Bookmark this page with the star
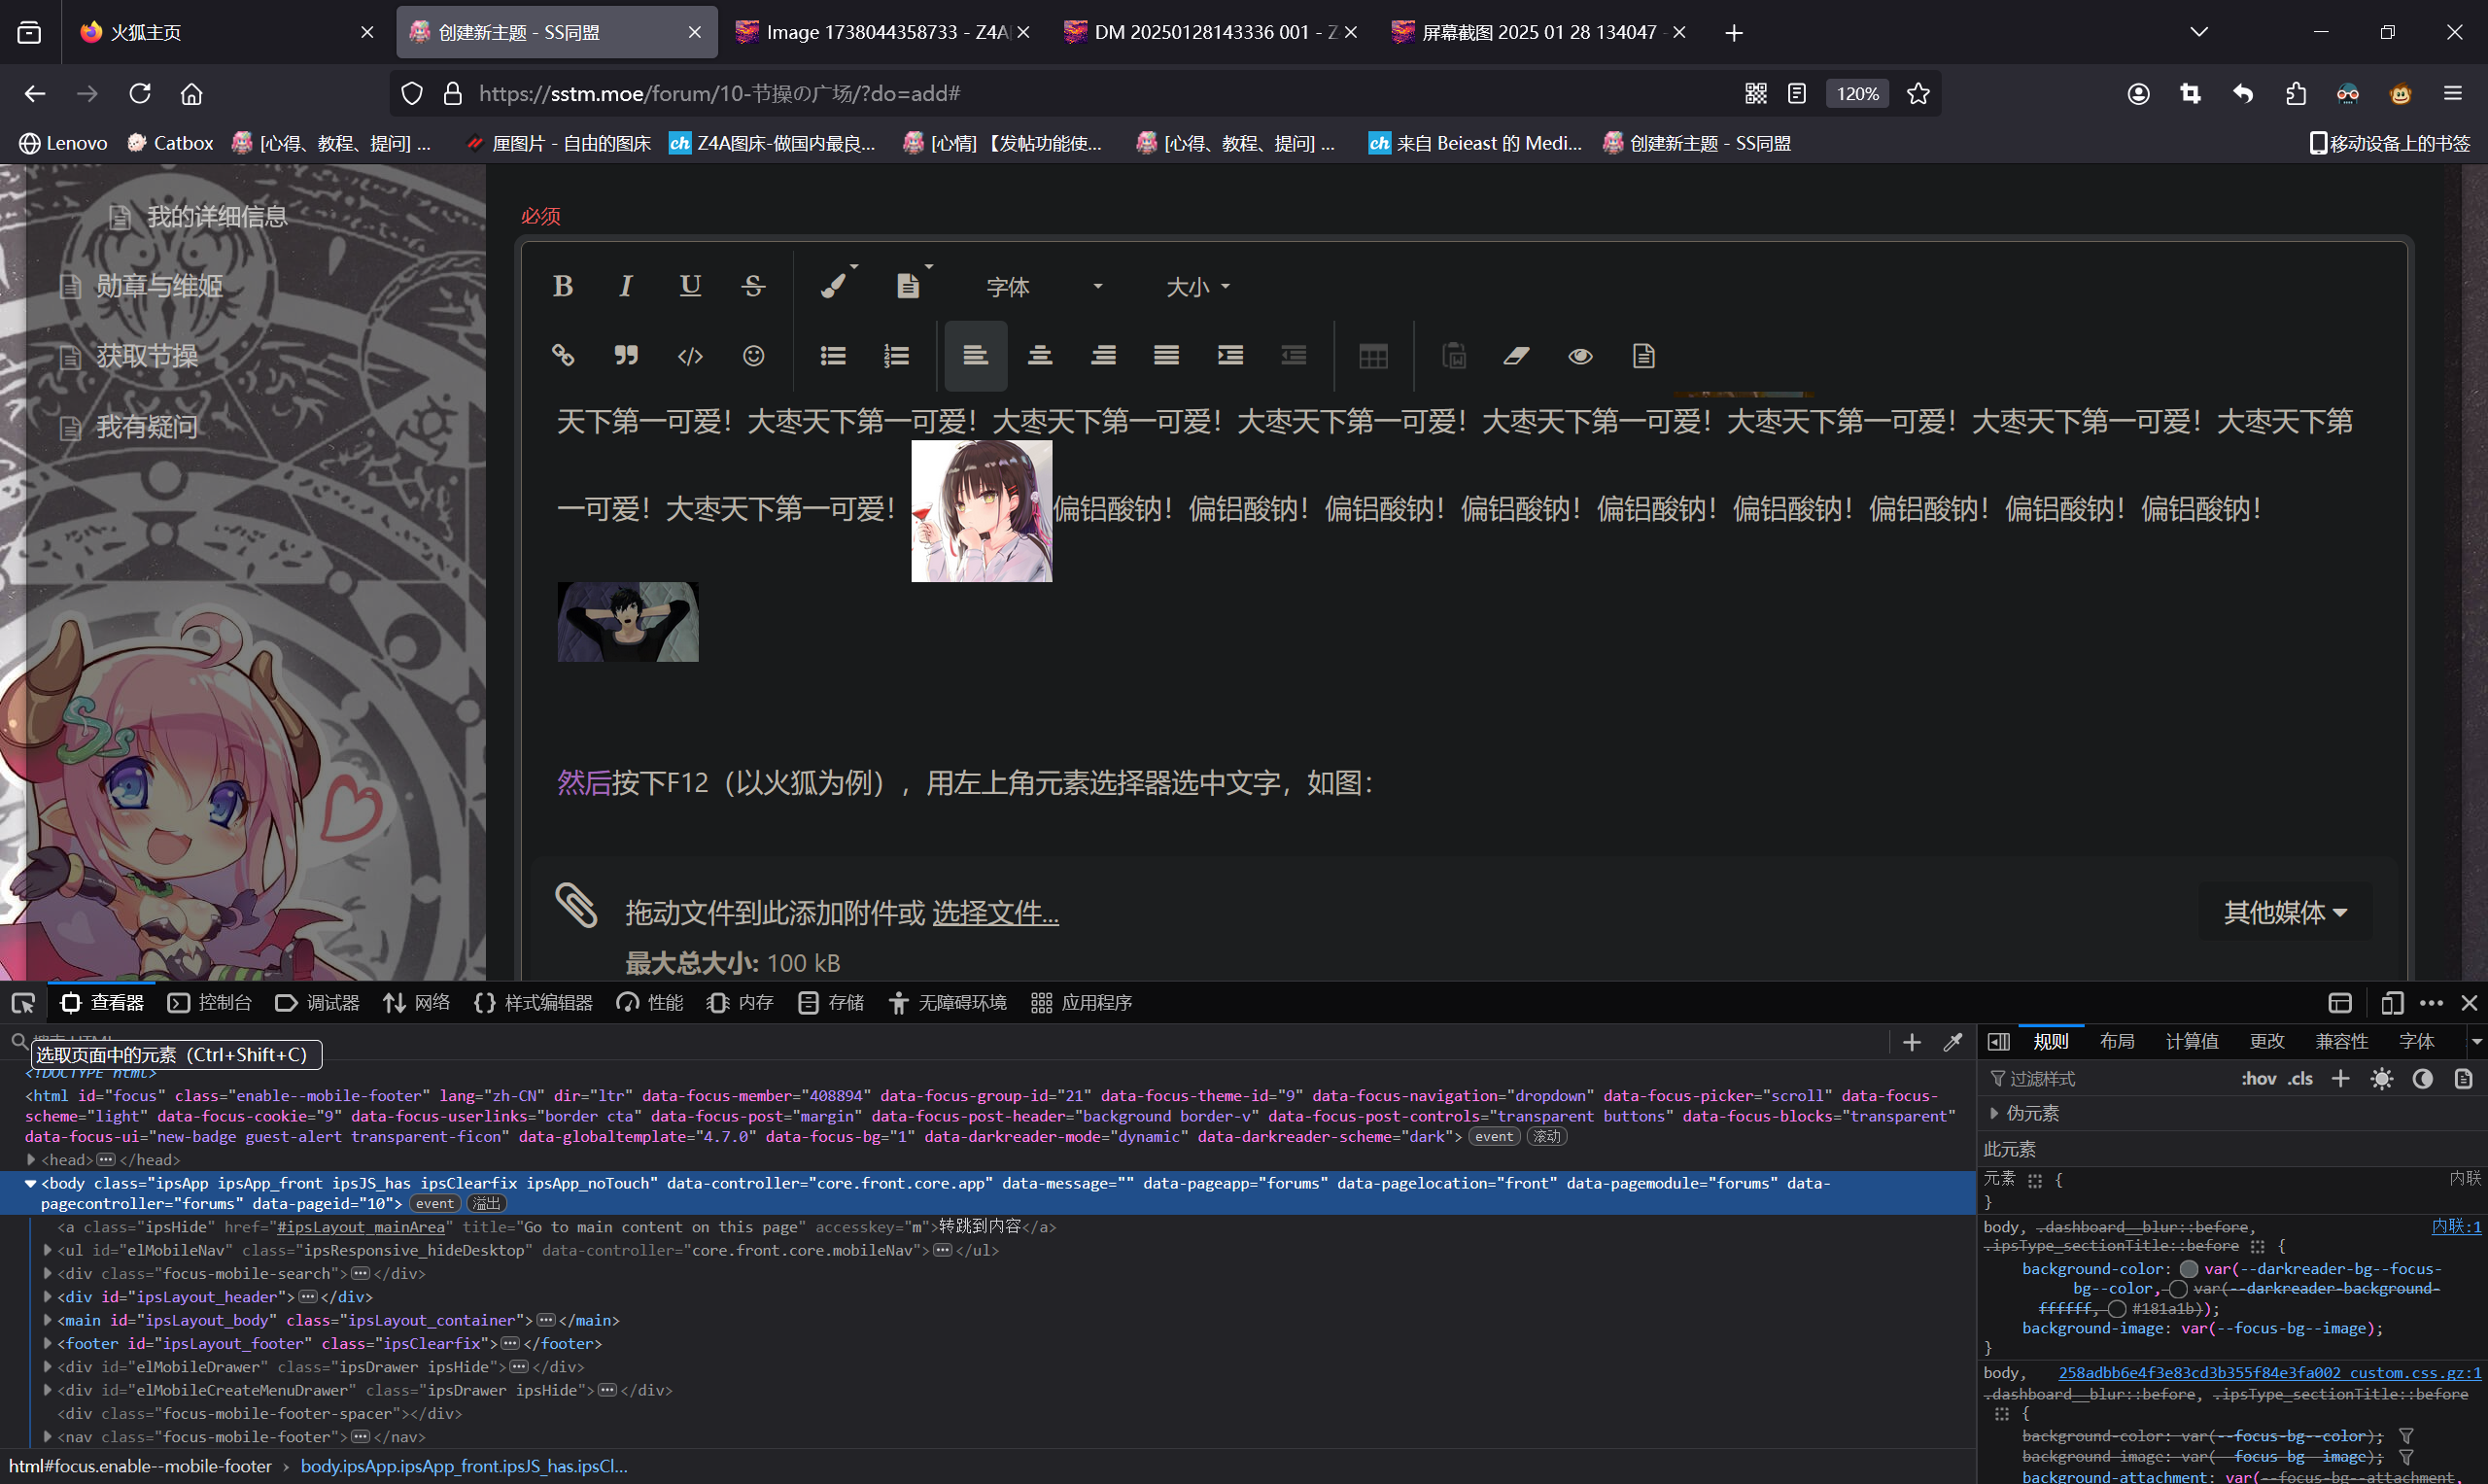The image size is (2488, 1484). pyautogui.click(x=1918, y=93)
